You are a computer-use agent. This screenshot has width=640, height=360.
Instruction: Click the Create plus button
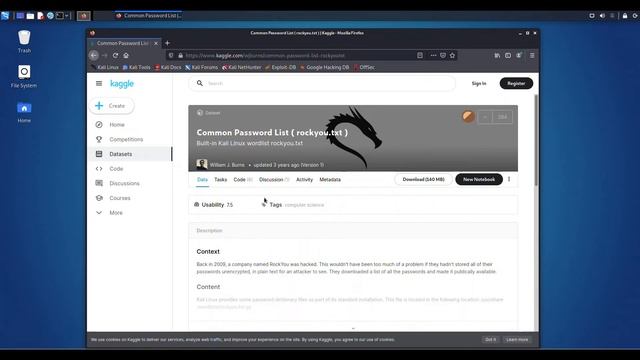(x=111, y=106)
